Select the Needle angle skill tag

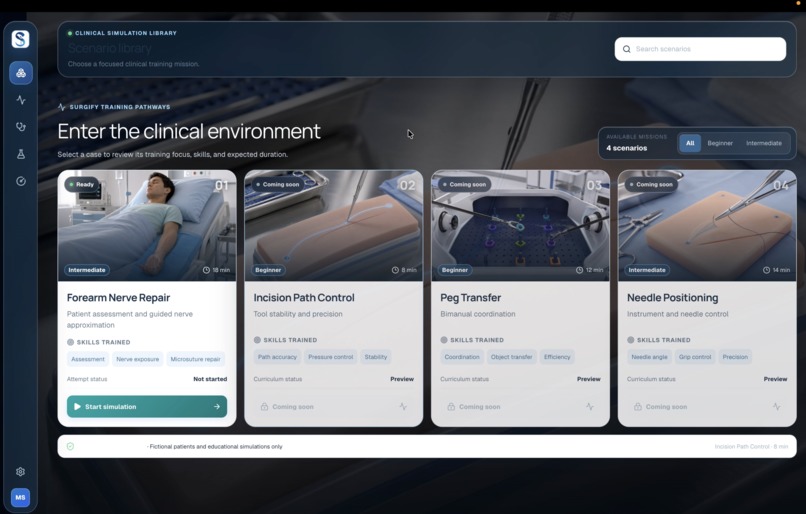tap(649, 357)
